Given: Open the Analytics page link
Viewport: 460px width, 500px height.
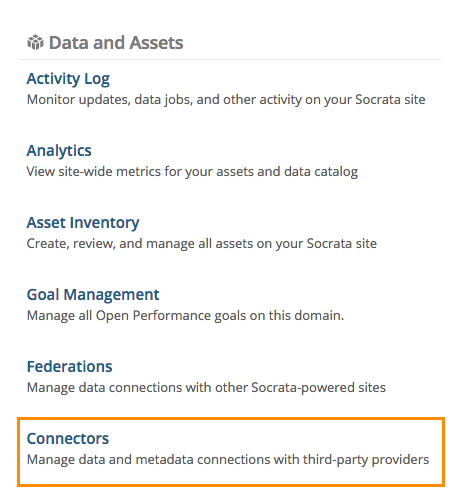Looking at the screenshot, I should tap(59, 151).
